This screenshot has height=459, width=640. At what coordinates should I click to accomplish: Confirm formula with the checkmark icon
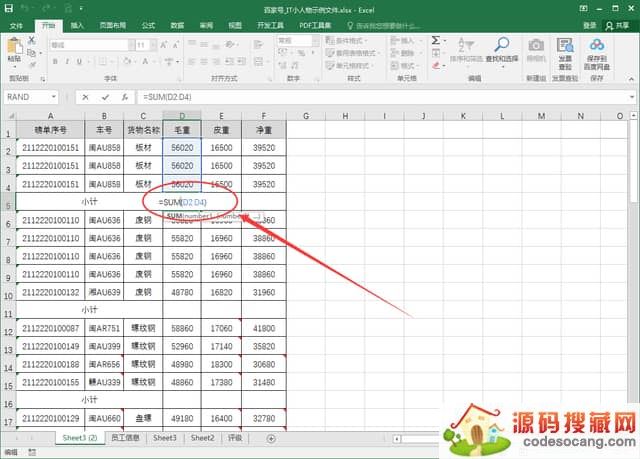pos(105,97)
